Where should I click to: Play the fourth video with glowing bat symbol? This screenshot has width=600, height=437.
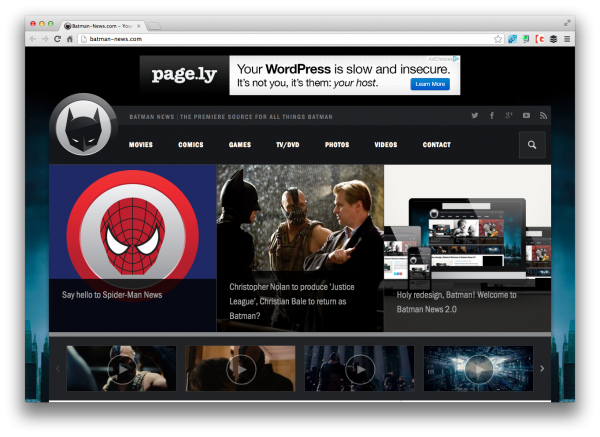tap(478, 369)
